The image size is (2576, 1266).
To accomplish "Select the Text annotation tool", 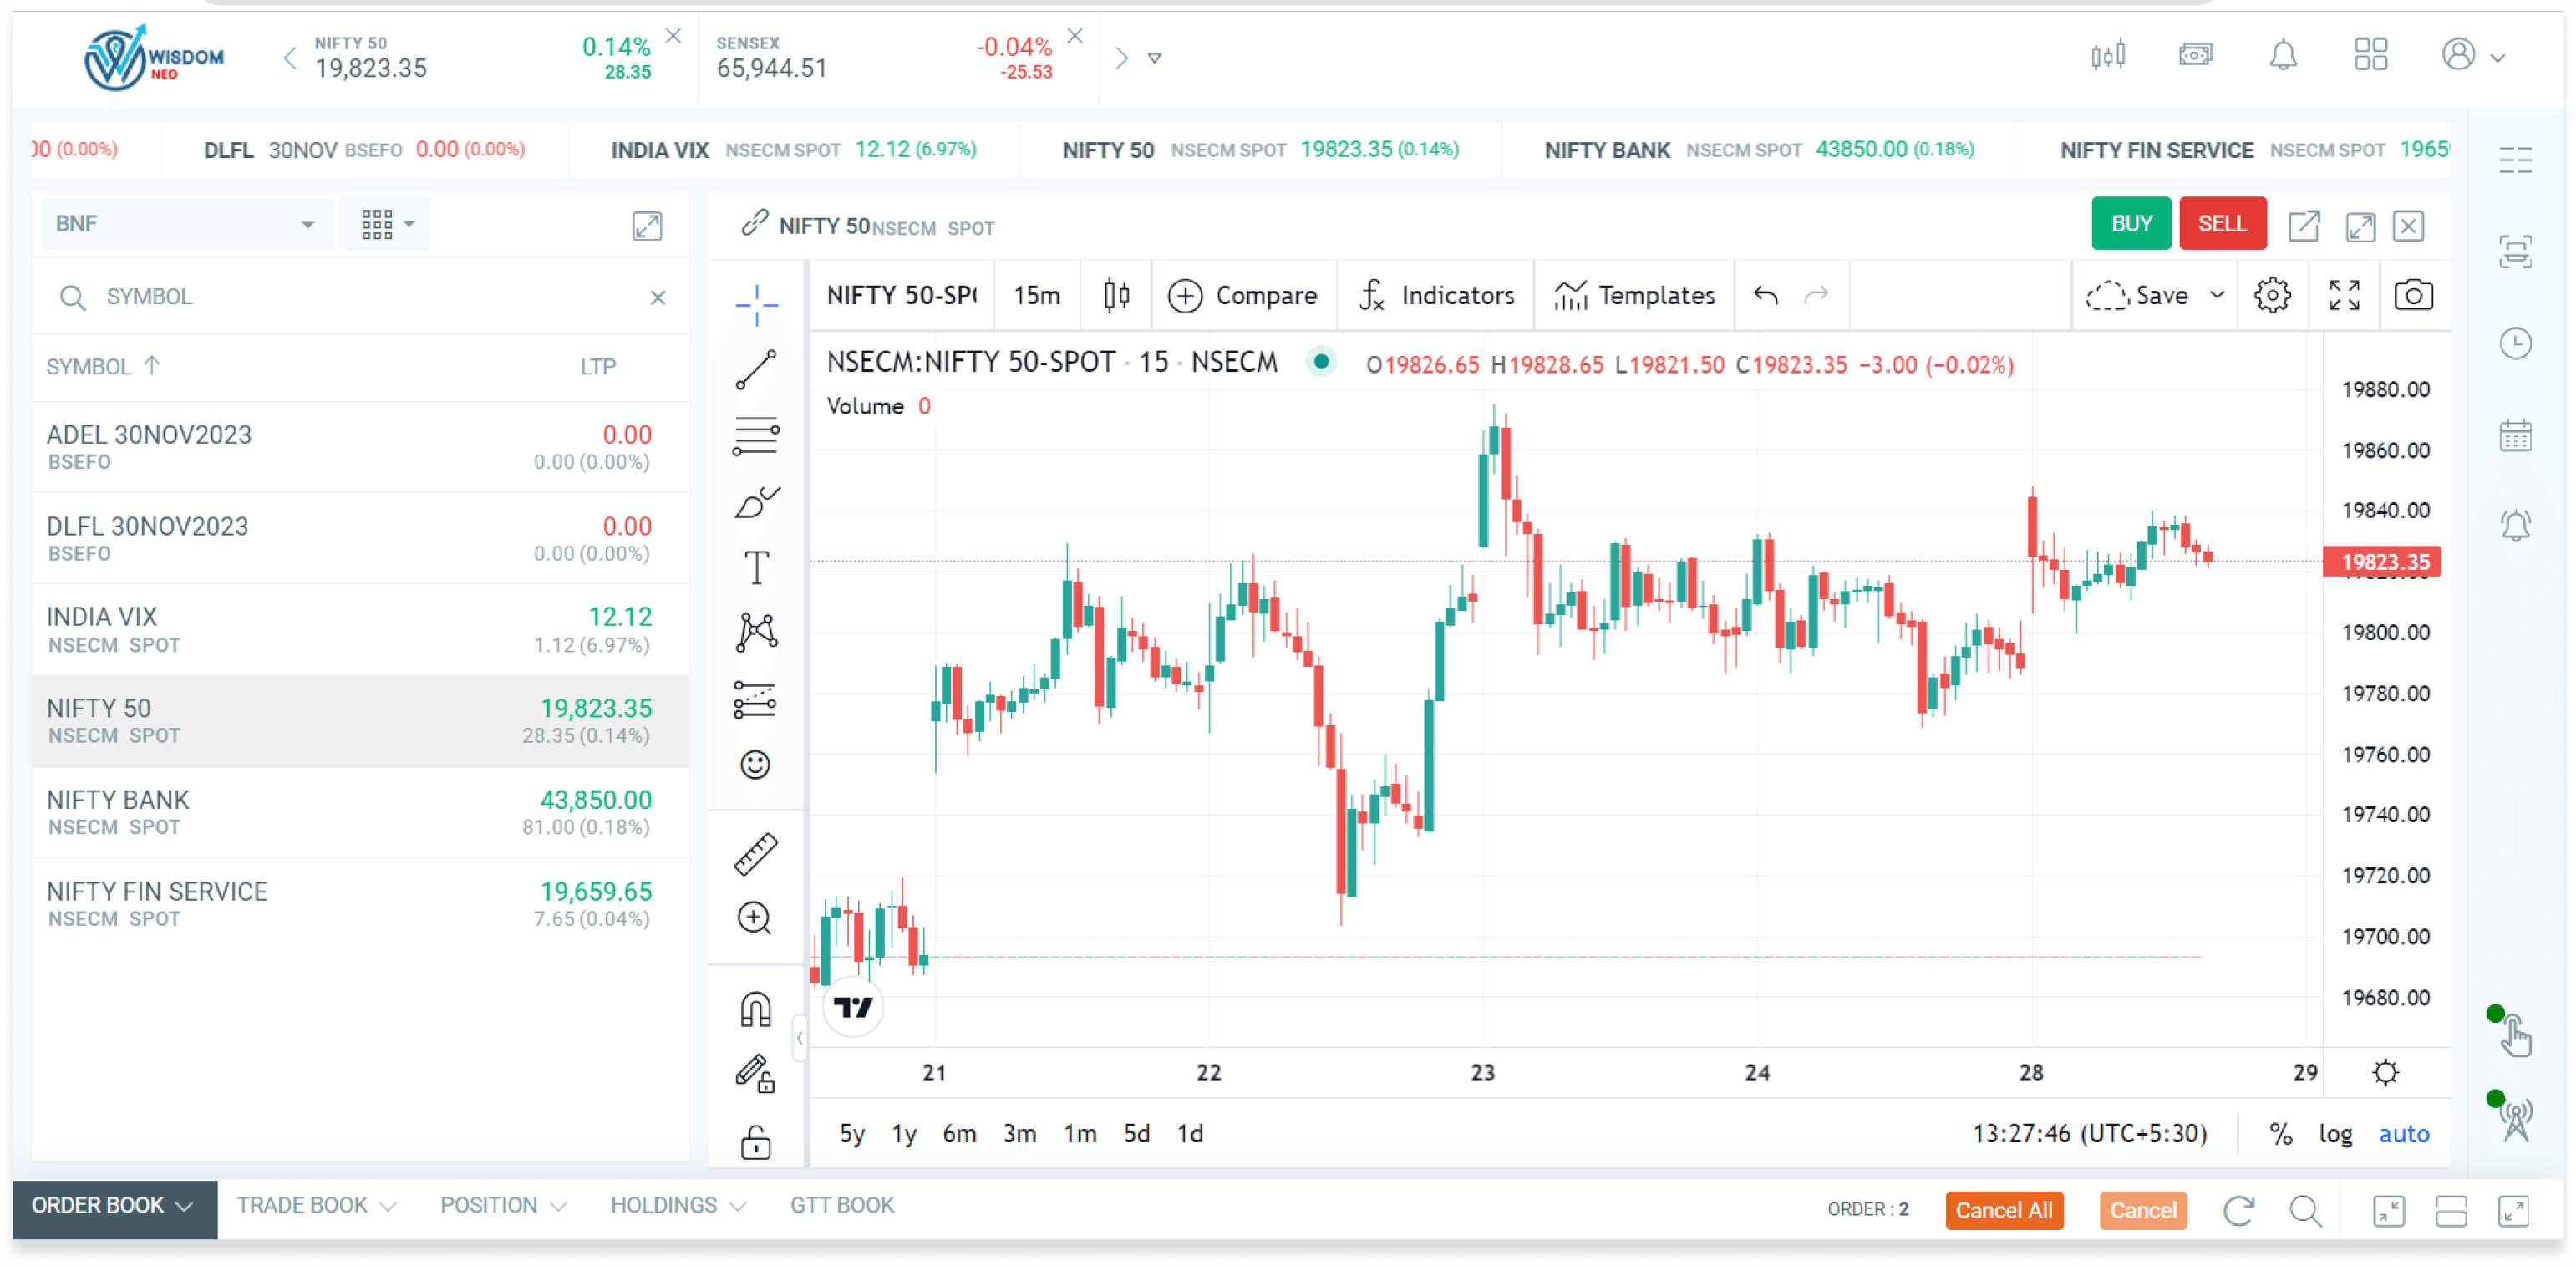I will pyautogui.click(x=756, y=567).
